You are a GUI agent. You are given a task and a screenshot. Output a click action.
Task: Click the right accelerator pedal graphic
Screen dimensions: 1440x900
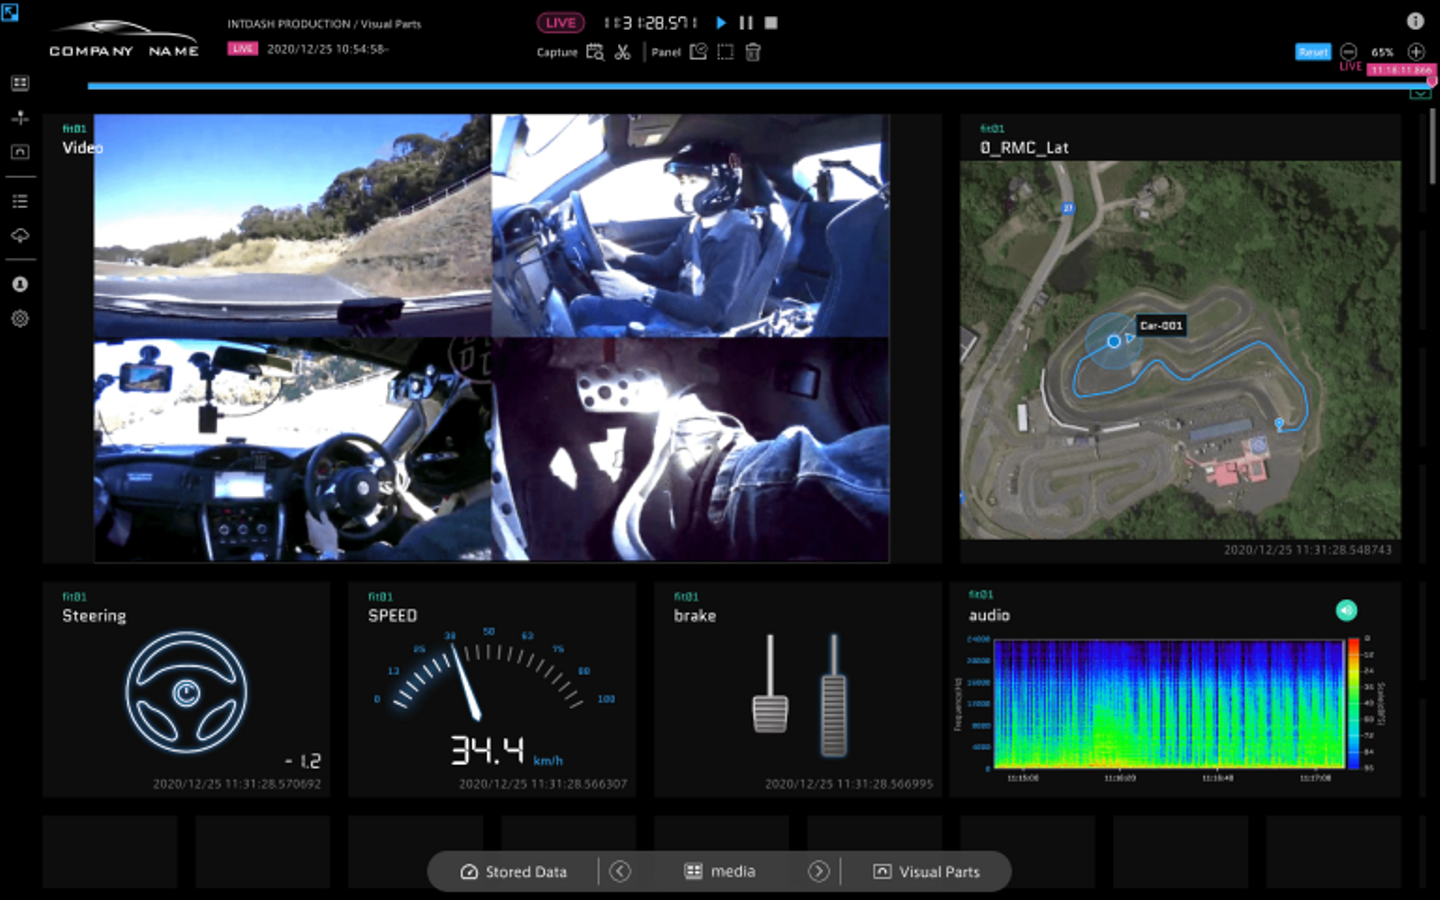(833, 695)
